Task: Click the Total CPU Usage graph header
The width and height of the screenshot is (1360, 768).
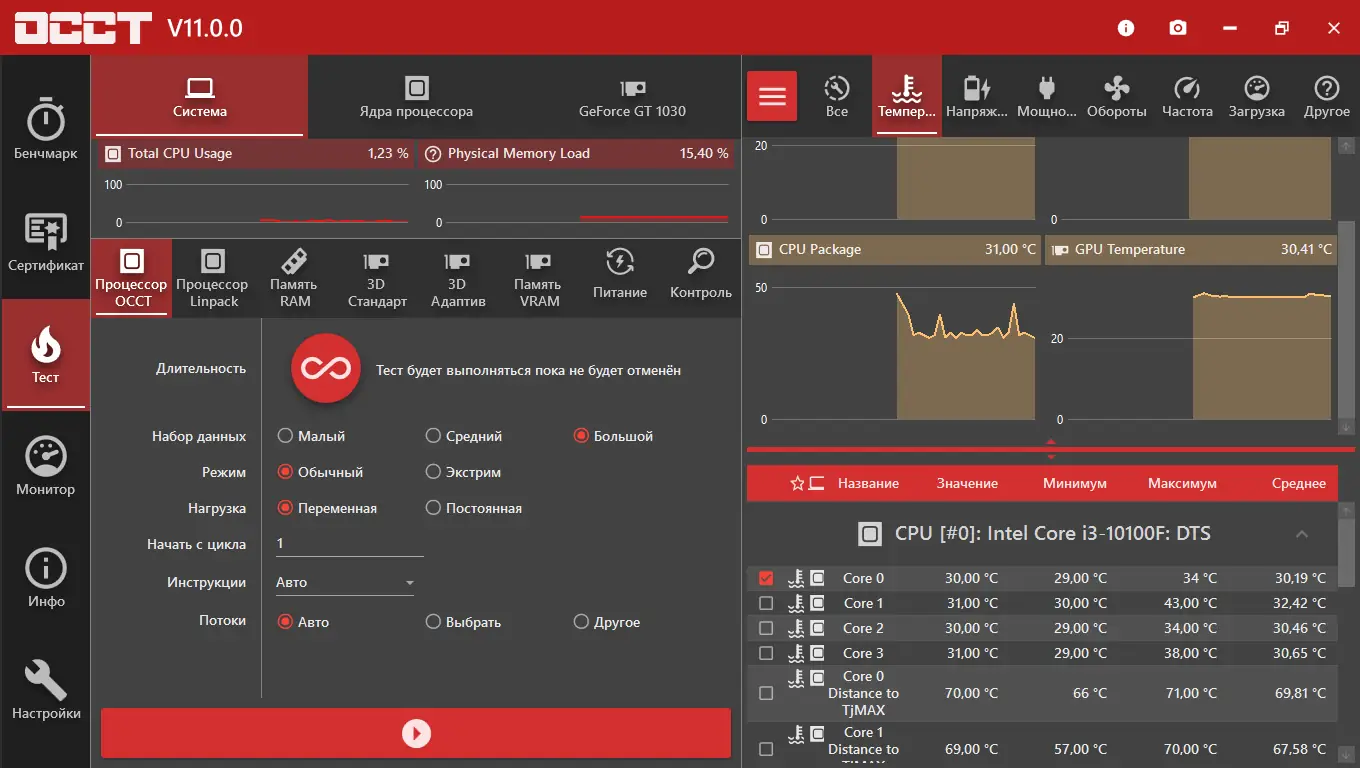Action: (258, 154)
